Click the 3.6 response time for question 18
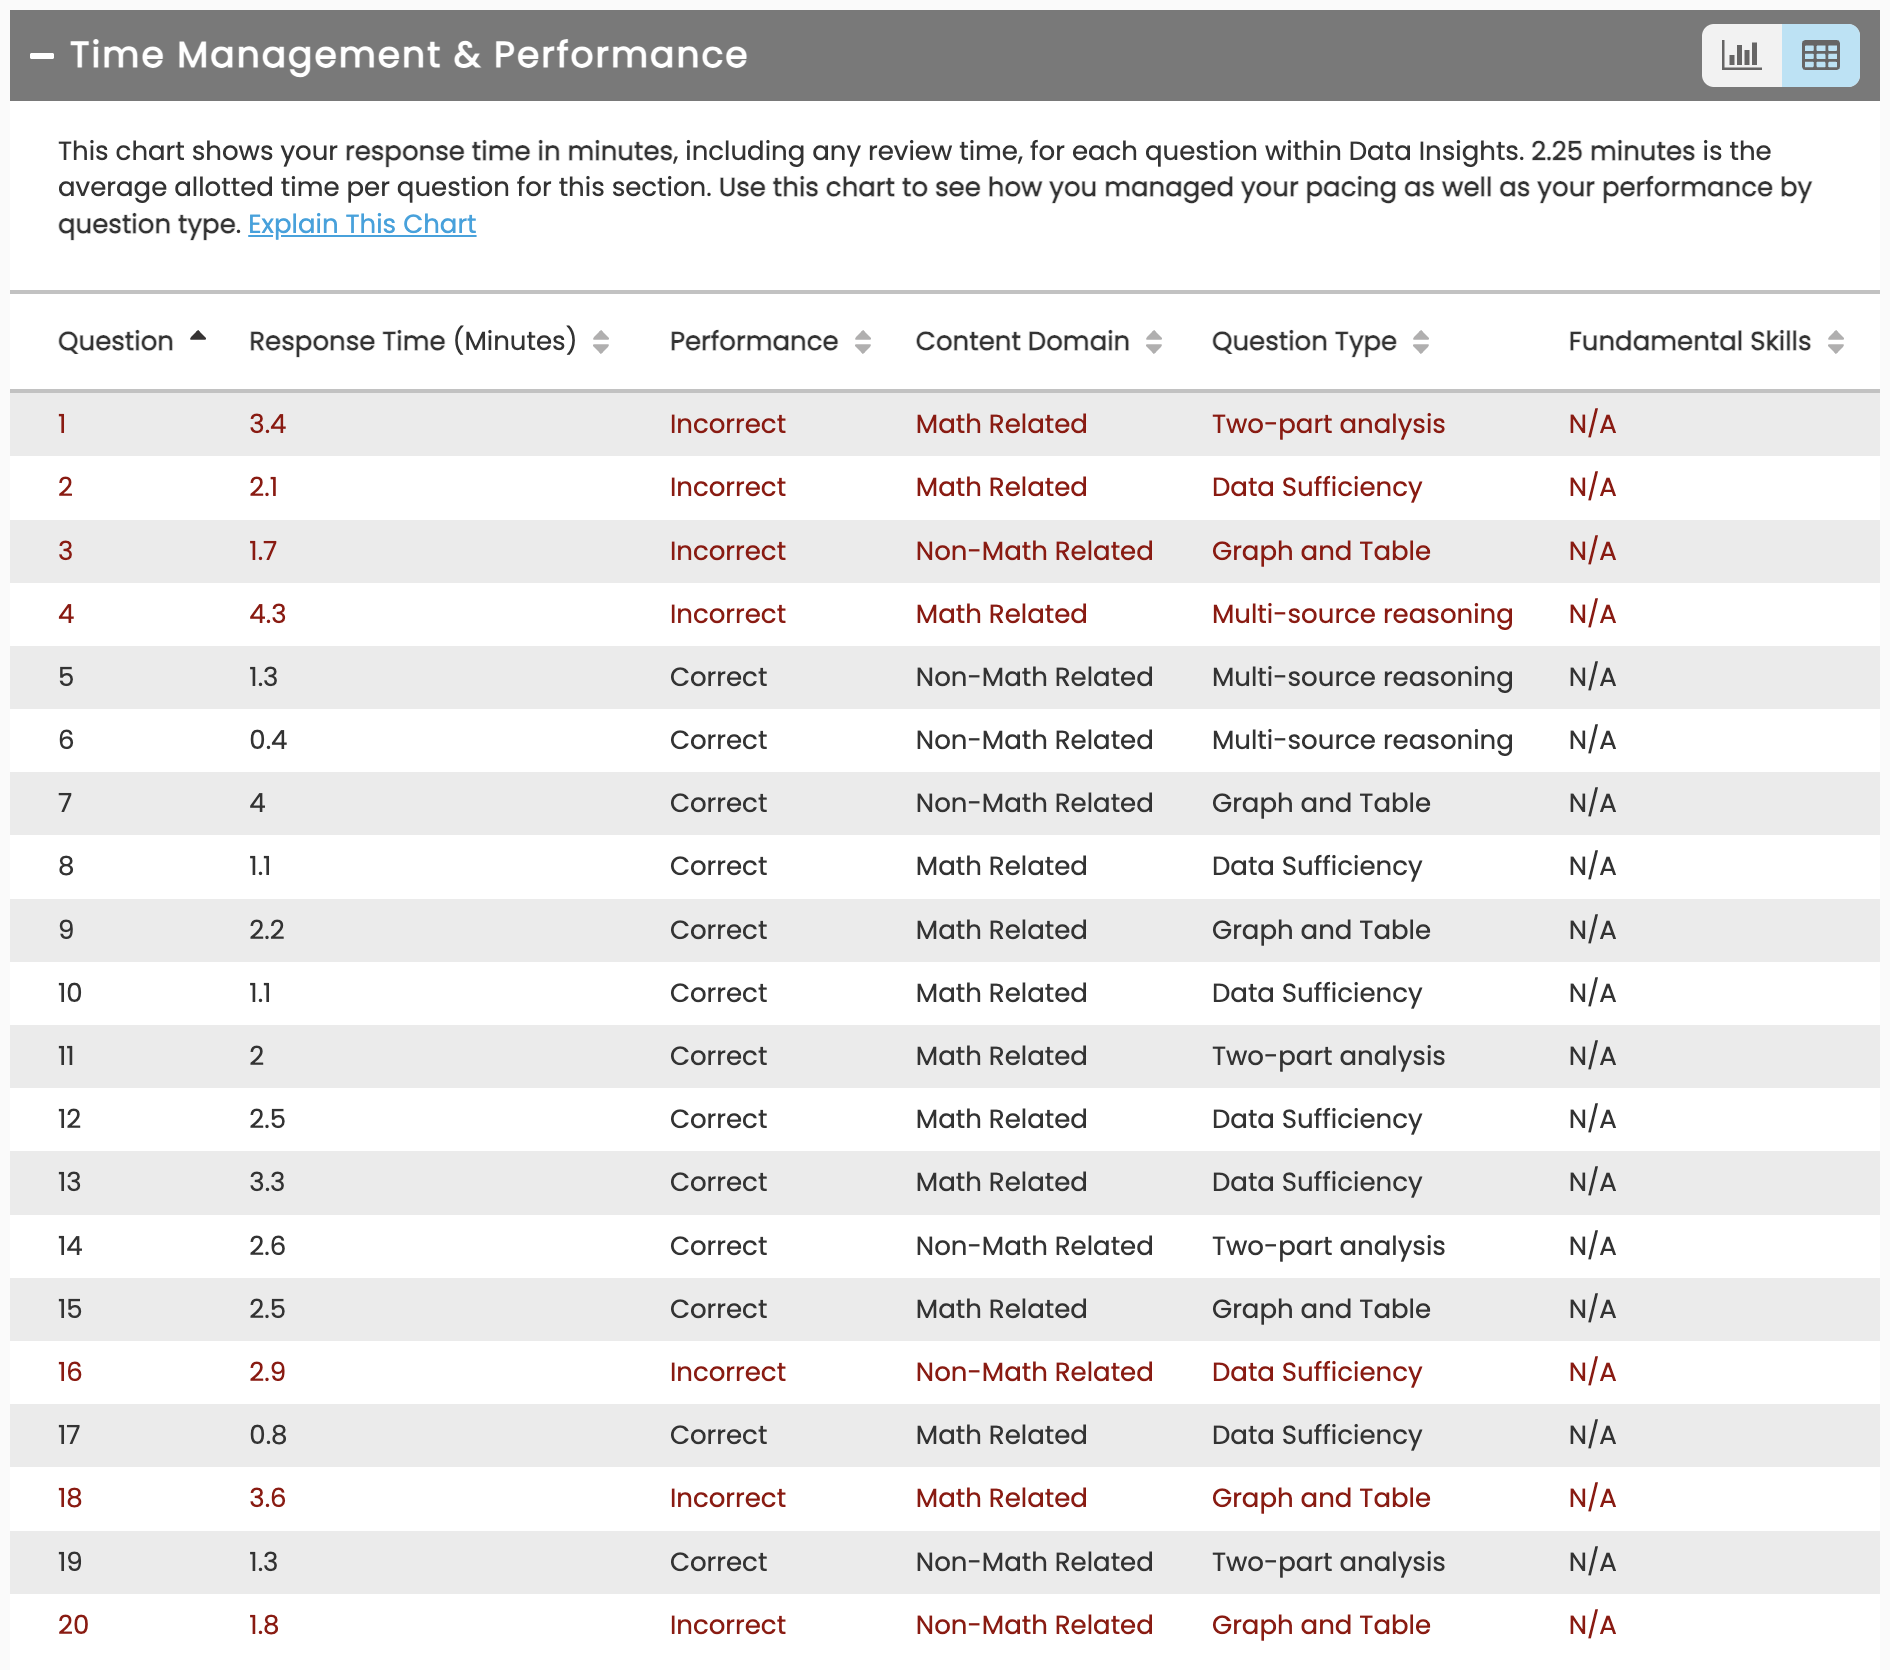Screen dimensions: 1890x1670 click(267, 1498)
